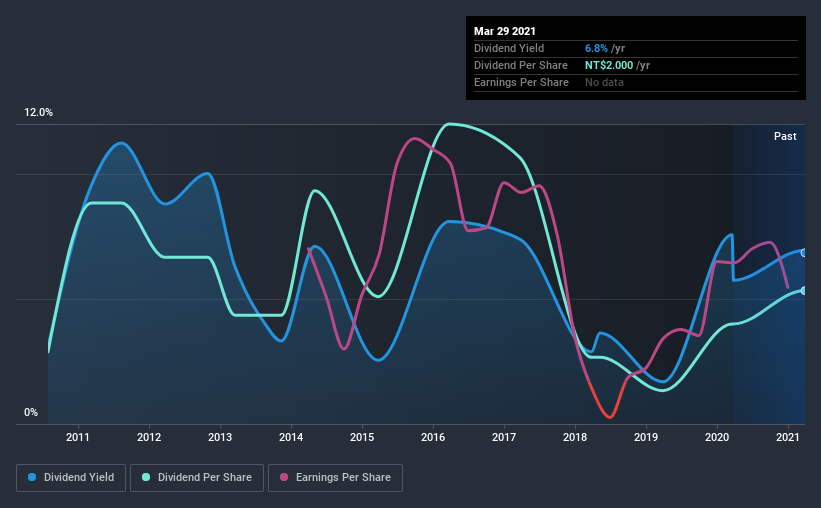This screenshot has width=821, height=508.
Task: Click the blue Dividend Yield endpoint marker
Action: click(x=803, y=253)
